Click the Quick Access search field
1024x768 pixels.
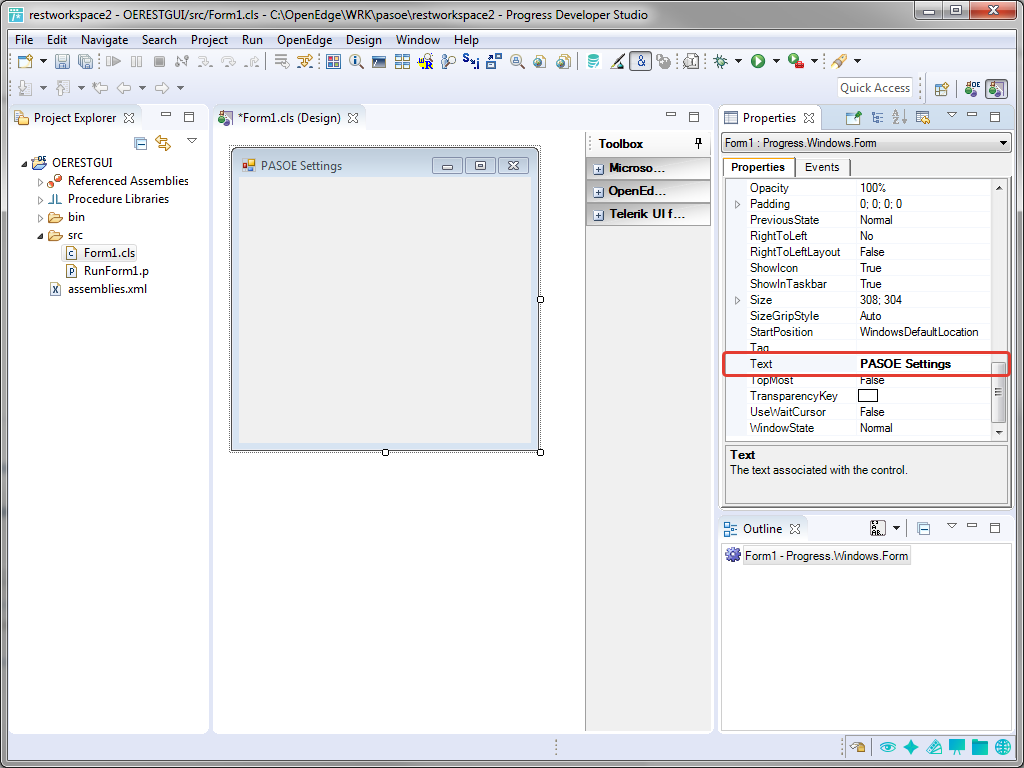coord(874,88)
